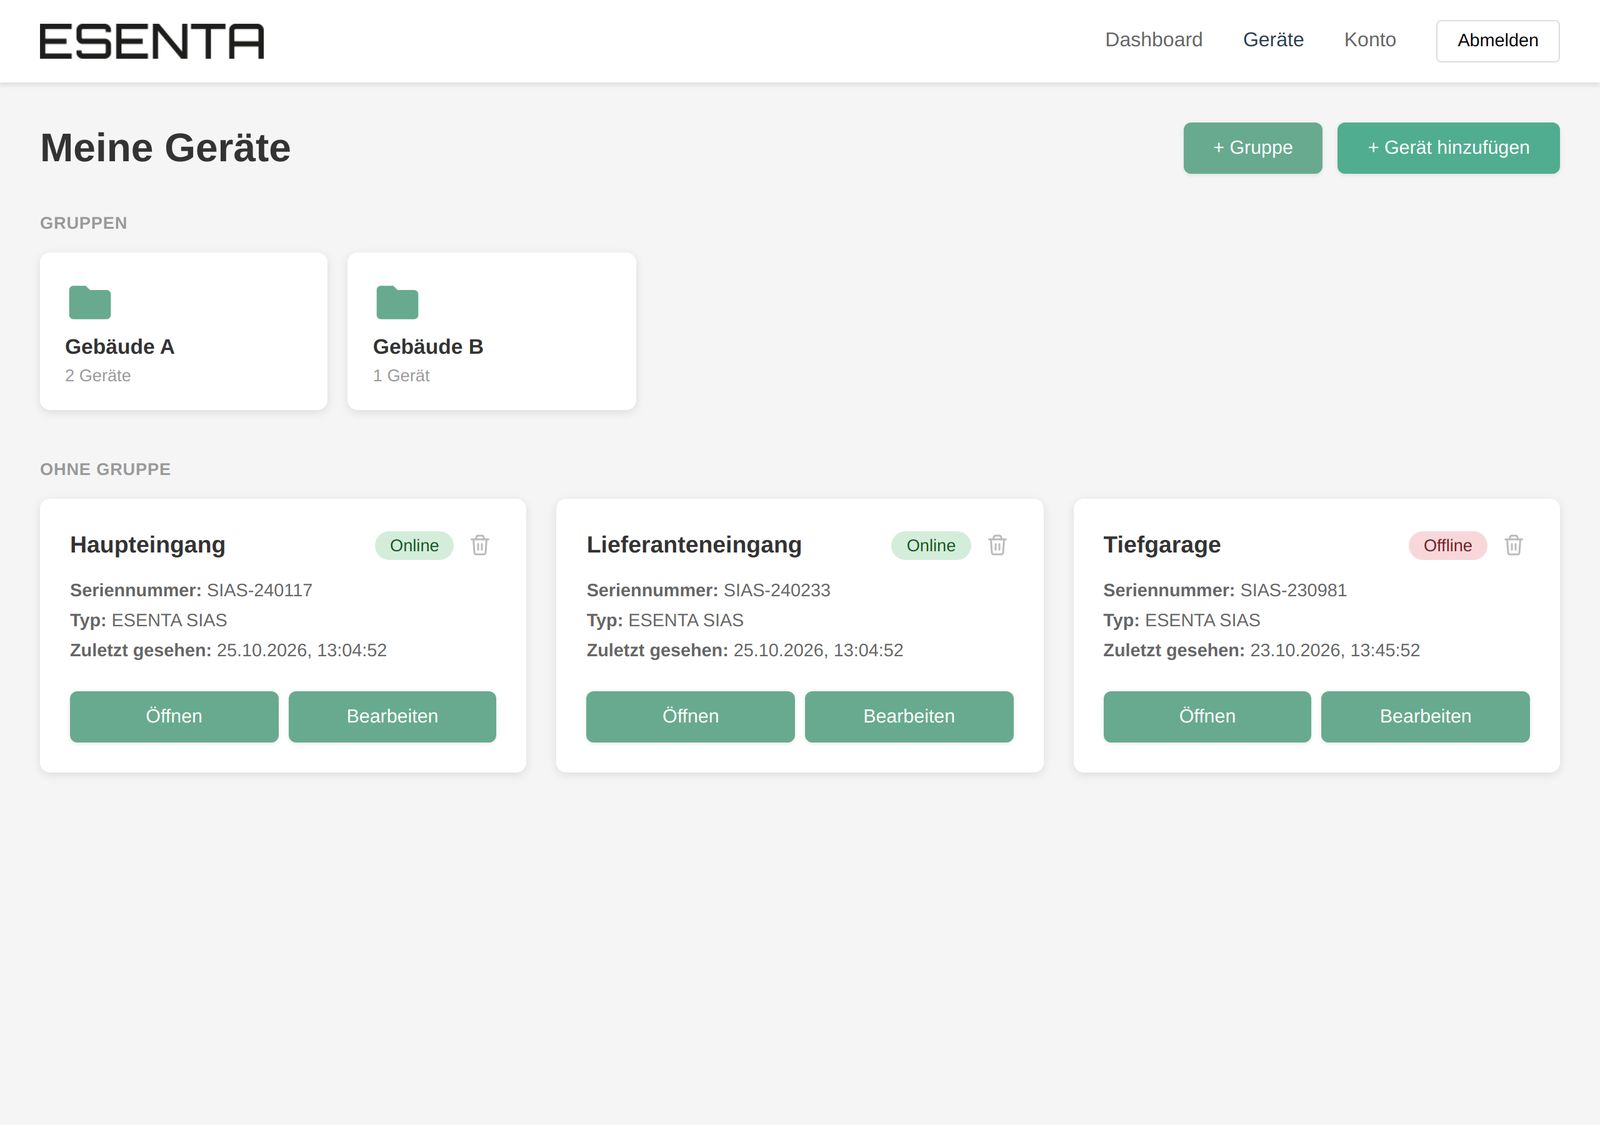Add a new group with + Gruppe
Viewport: 1600px width, 1125px height.
(1253, 148)
